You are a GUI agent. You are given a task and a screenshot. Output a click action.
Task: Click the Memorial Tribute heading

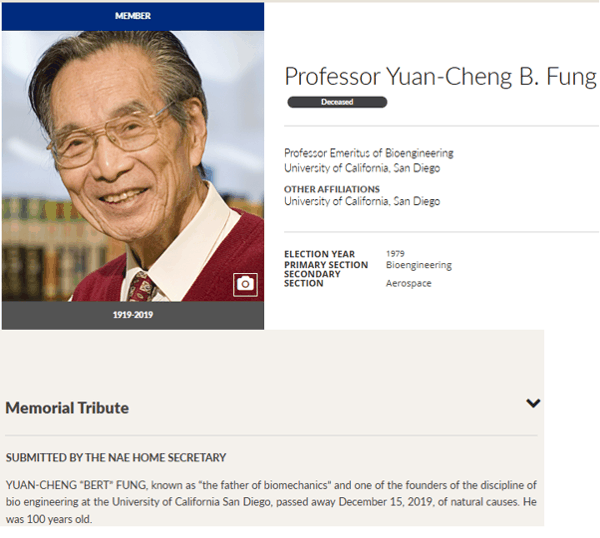(67, 408)
